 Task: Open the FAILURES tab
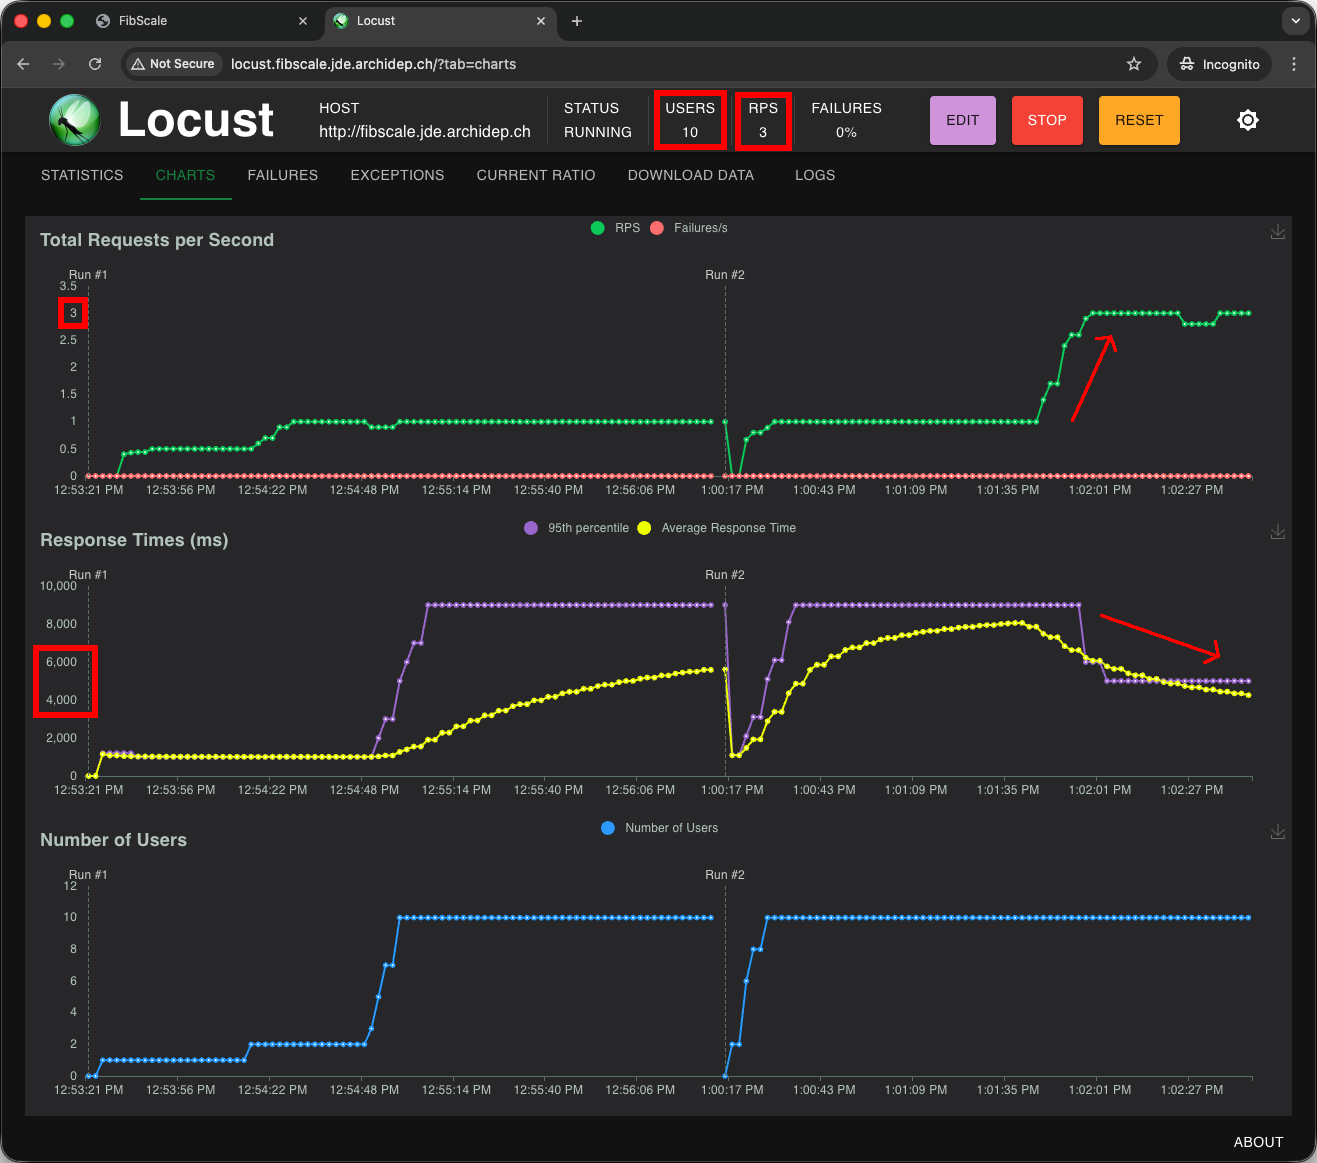pyautogui.click(x=282, y=175)
